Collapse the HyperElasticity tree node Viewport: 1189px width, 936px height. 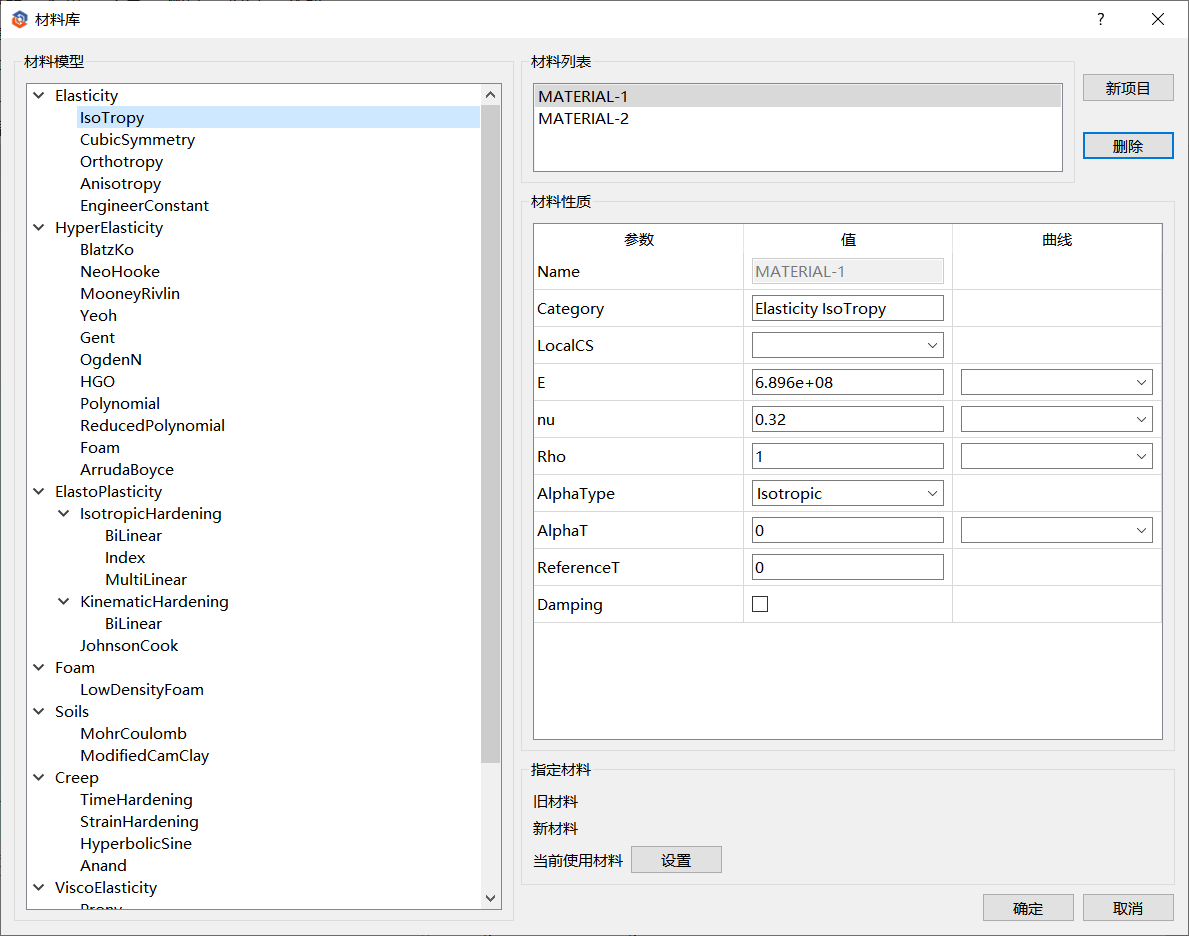click(x=39, y=228)
